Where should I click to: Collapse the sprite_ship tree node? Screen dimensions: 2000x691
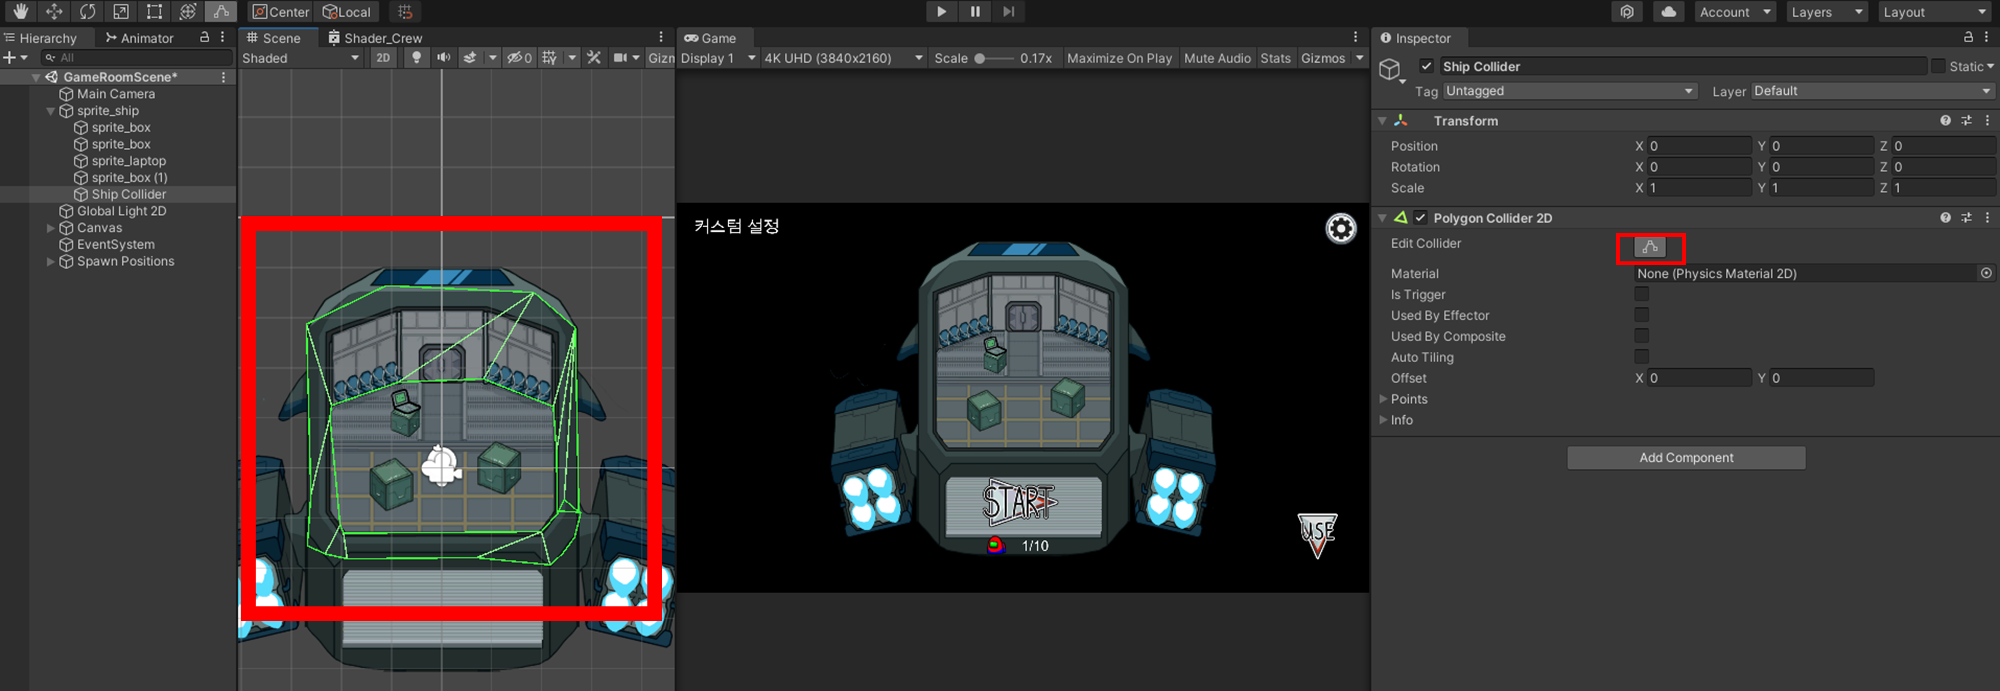click(51, 111)
